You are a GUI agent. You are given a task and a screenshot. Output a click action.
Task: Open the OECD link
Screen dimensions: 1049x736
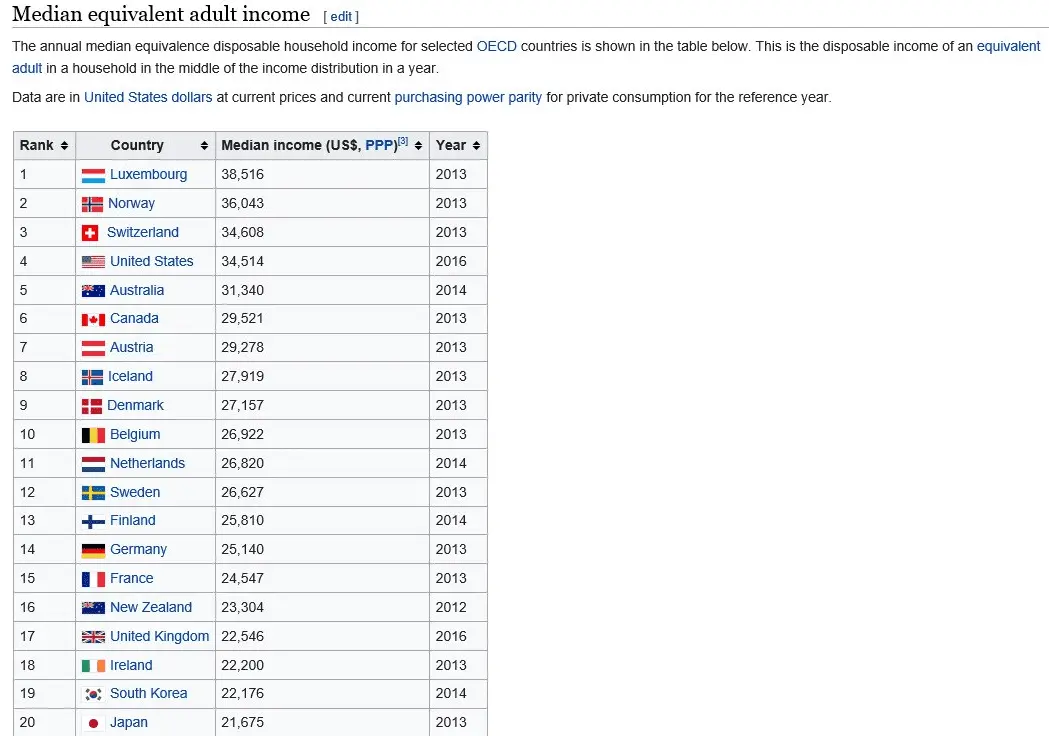pos(497,46)
